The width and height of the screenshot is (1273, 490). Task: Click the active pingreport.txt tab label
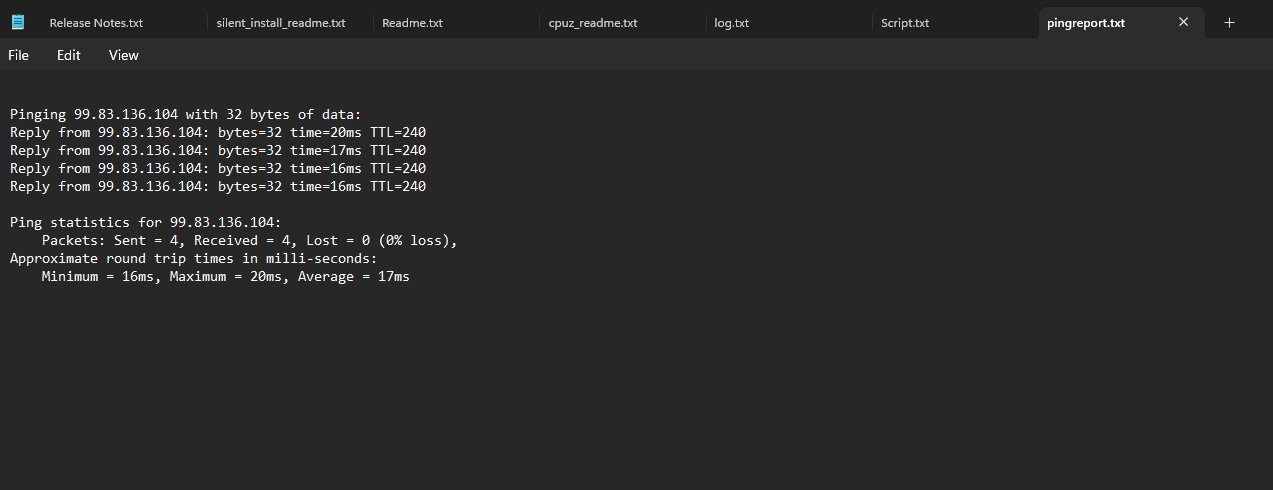tap(1085, 23)
